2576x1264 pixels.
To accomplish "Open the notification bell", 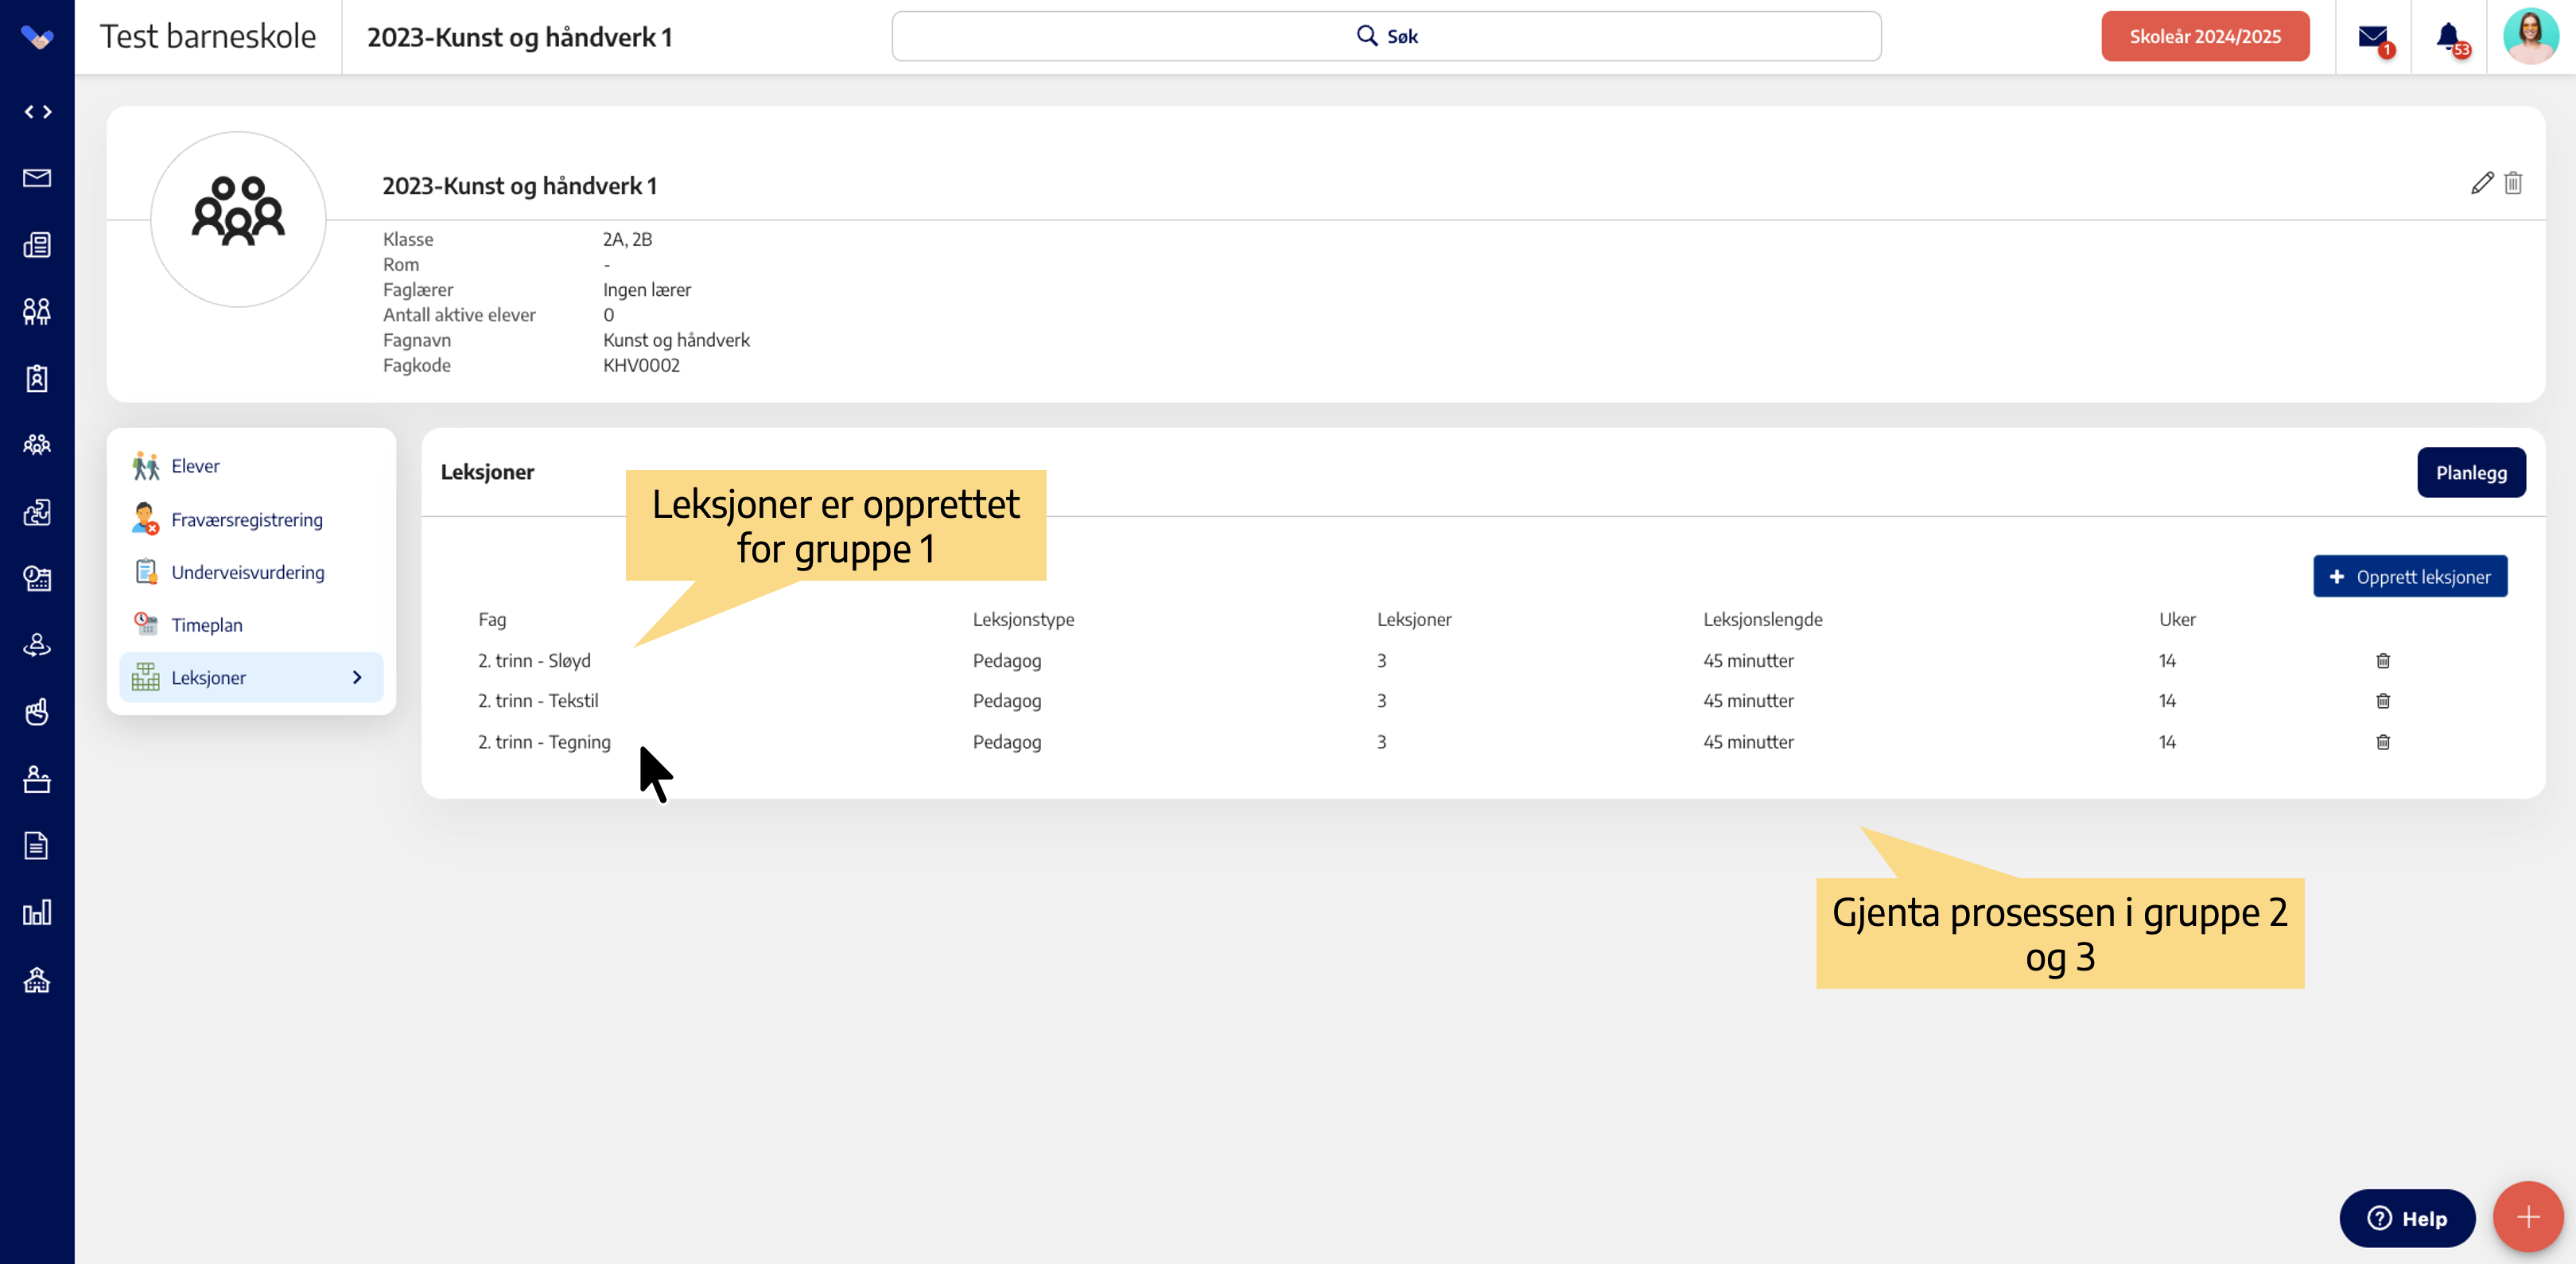I will [2449, 37].
